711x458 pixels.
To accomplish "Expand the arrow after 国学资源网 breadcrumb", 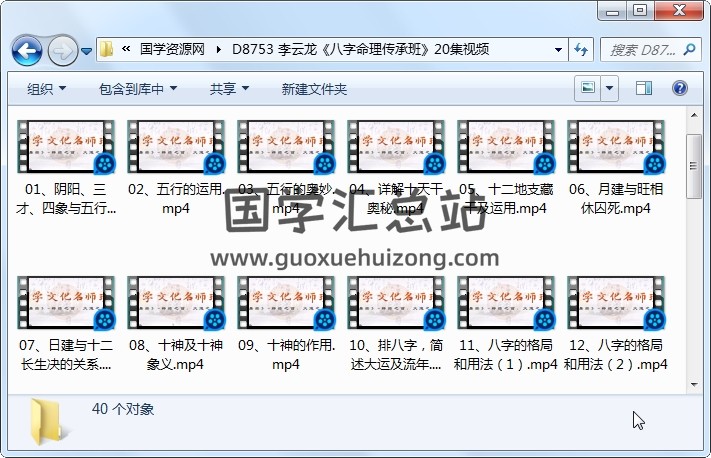I will point(219,49).
